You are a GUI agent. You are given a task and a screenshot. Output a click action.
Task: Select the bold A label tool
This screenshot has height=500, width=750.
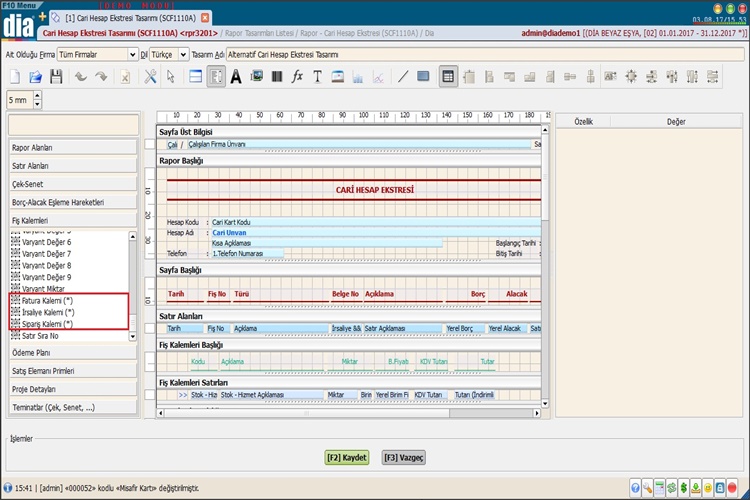click(x=236, y=77)
